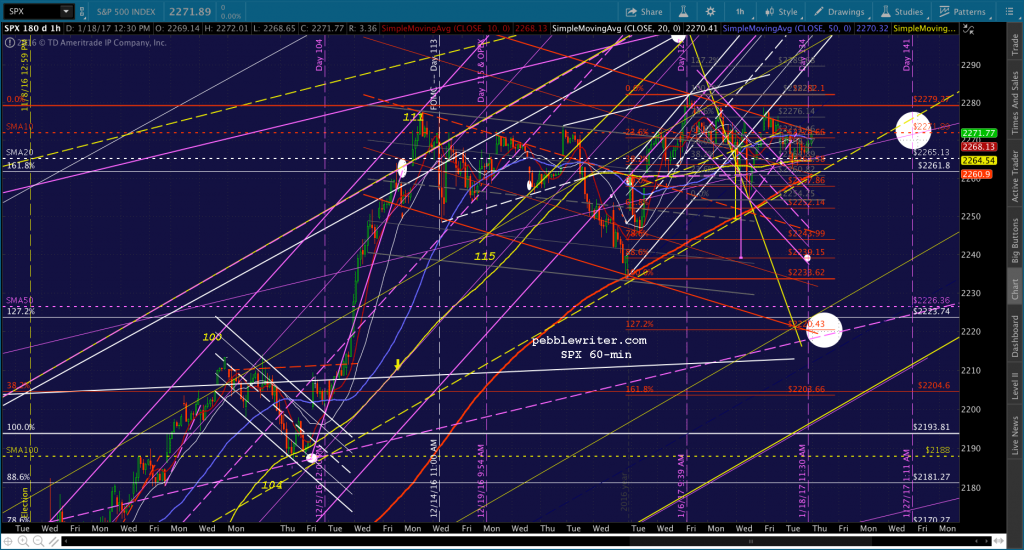The height and width of the screenshot is (550, 1024).
Task: Click the $2279.37 level label
Action: (931, 99)
